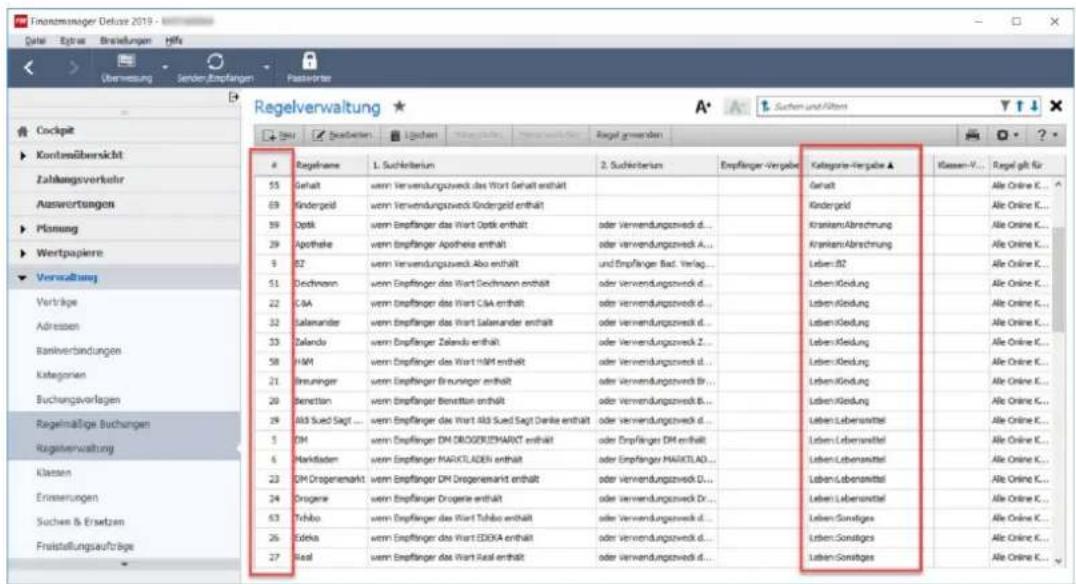Decrease the font size with the greyed A

736,107
